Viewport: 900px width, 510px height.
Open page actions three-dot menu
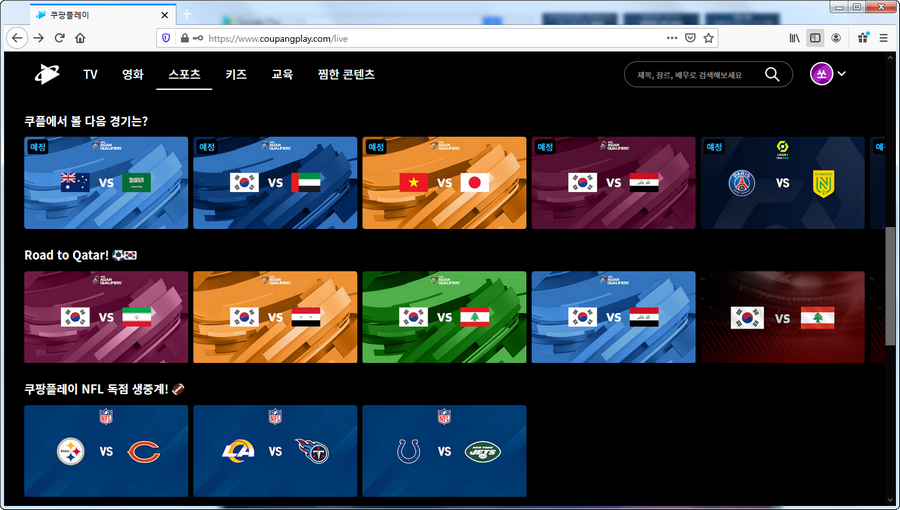tap(672, 38)
